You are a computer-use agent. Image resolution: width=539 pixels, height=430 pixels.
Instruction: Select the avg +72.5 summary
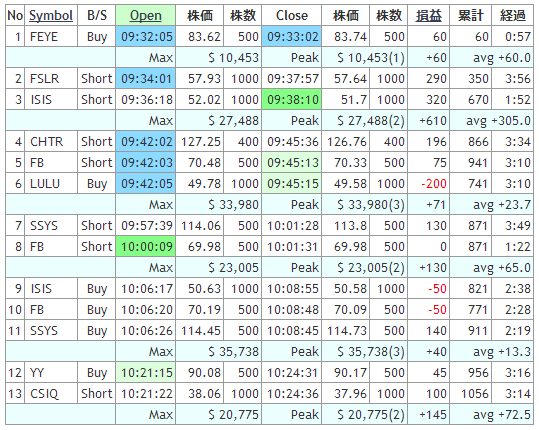point(502,415)
